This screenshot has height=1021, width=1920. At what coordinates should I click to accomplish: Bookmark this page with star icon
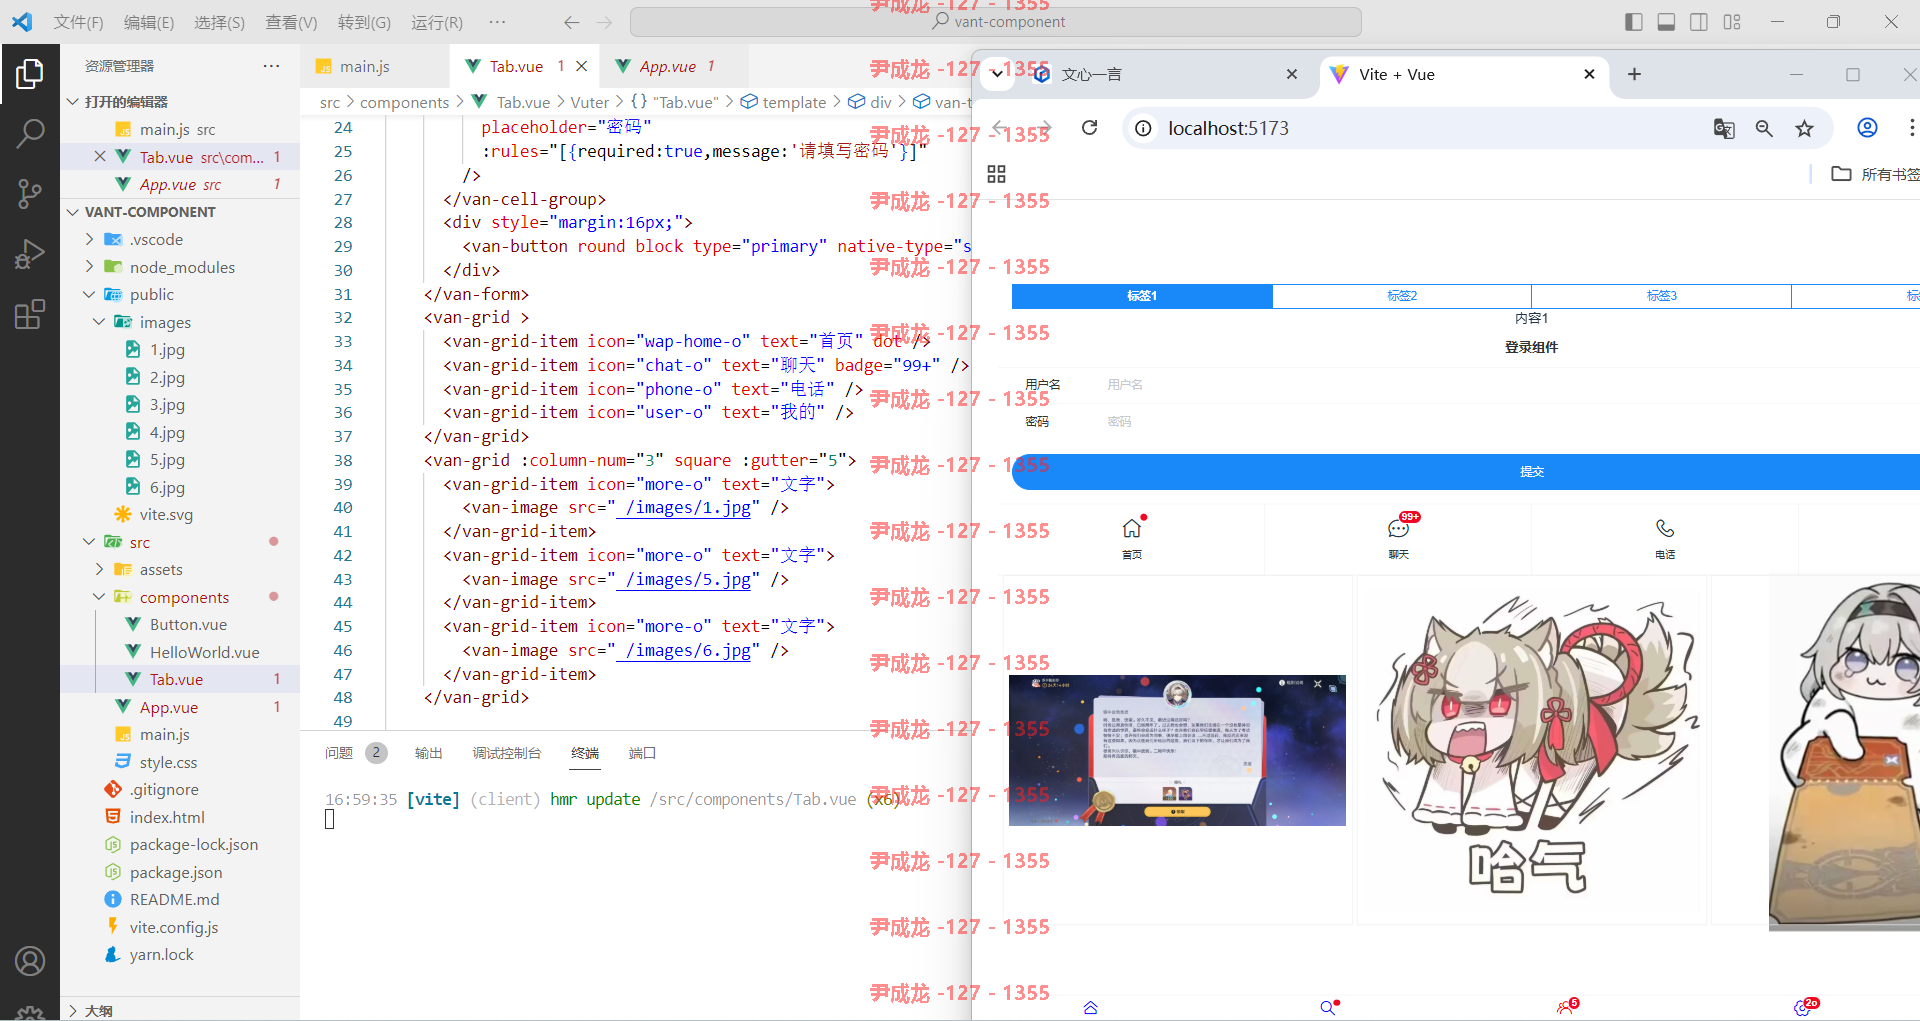pyautogui.click(x=1804, y=128)
